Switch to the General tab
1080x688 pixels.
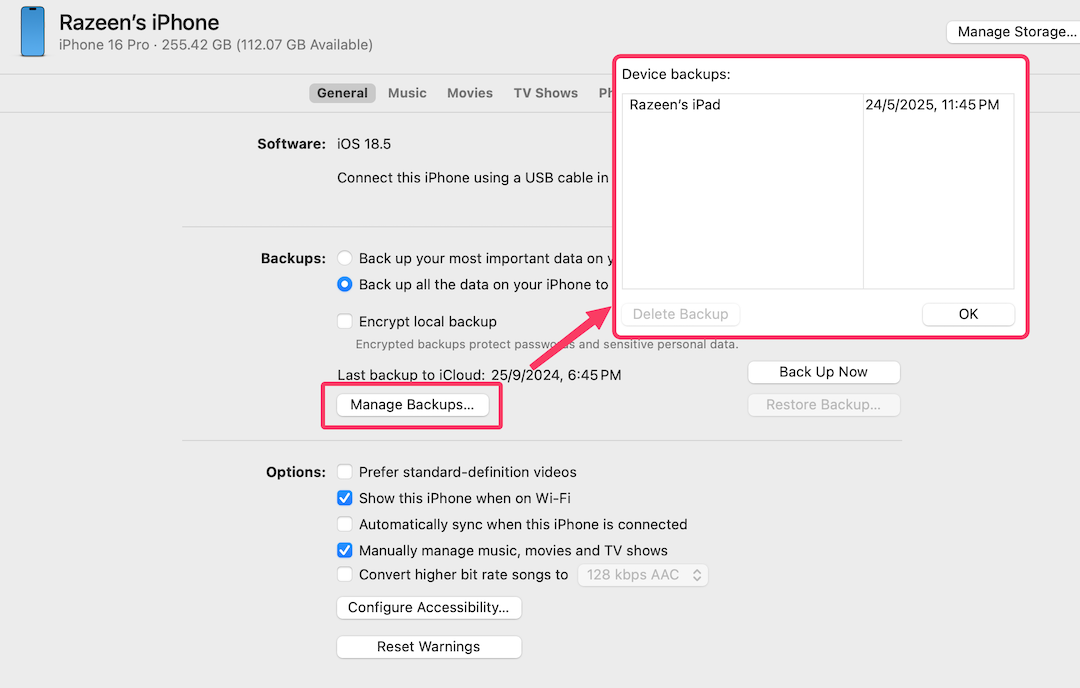342,93
